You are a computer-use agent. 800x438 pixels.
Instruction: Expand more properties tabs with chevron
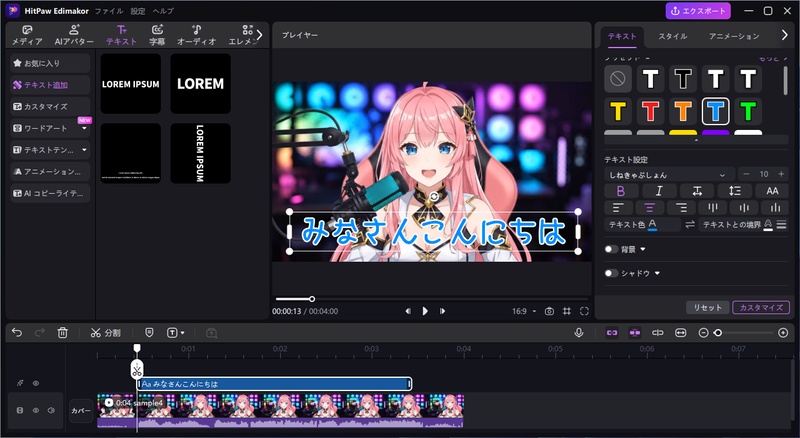tap(785, 35)
